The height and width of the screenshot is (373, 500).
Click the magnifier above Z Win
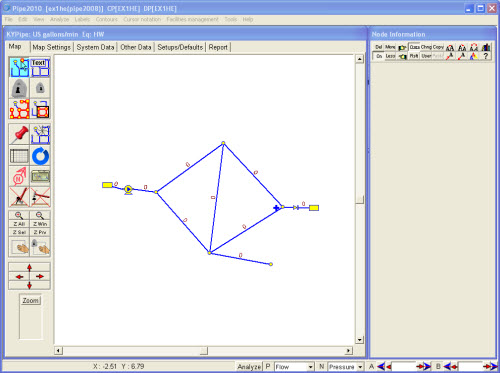tap(40, 215)
